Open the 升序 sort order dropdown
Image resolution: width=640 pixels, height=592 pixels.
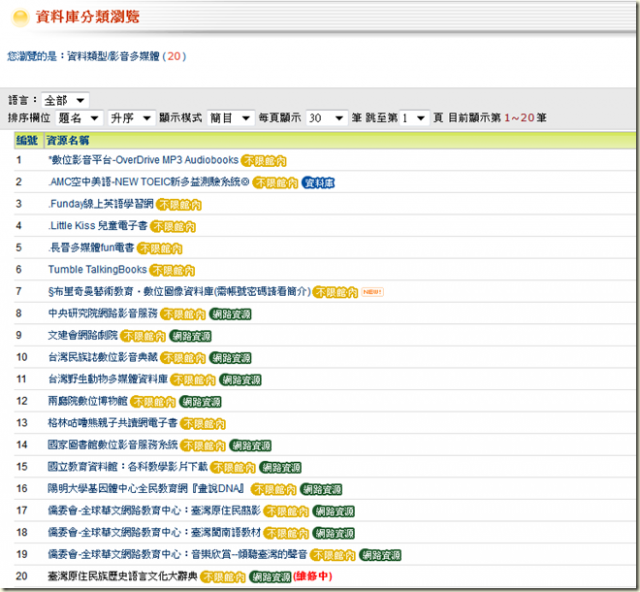(131, 118)
